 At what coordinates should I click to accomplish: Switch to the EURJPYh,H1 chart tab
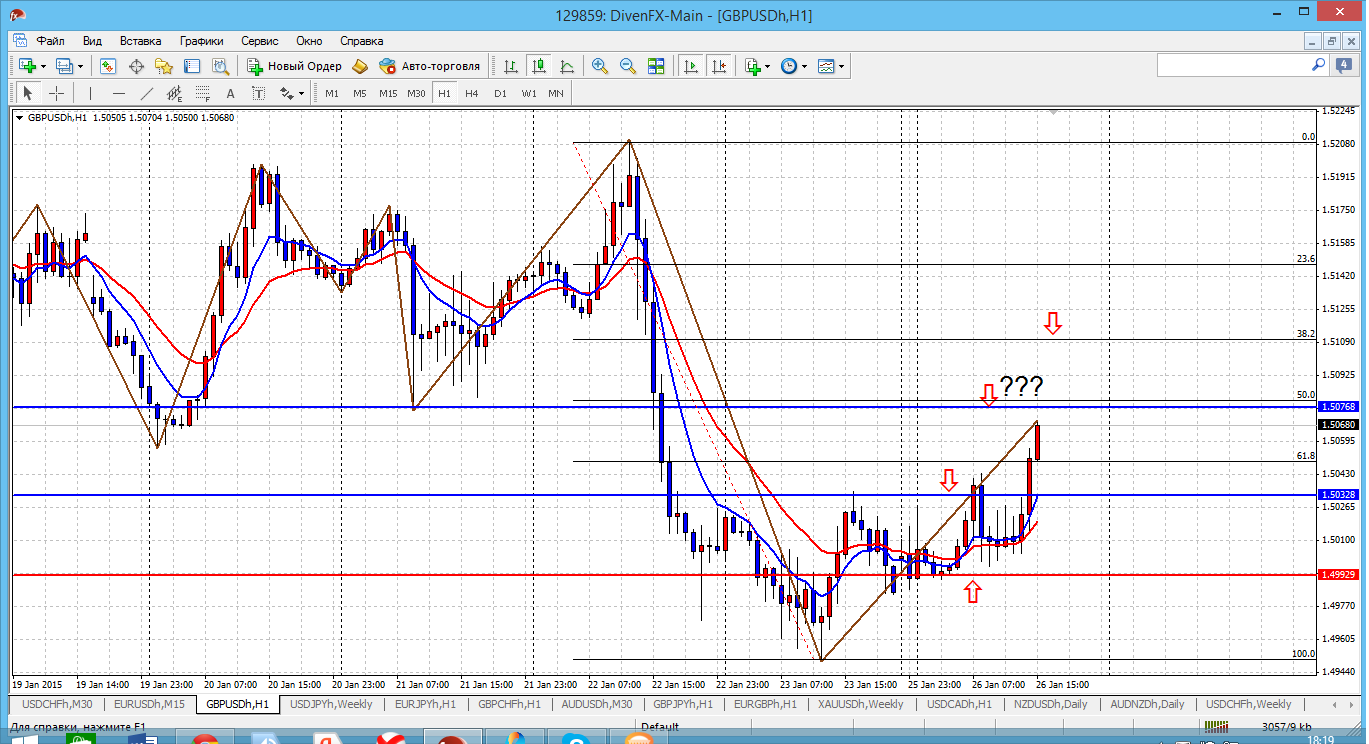[426, 704]
